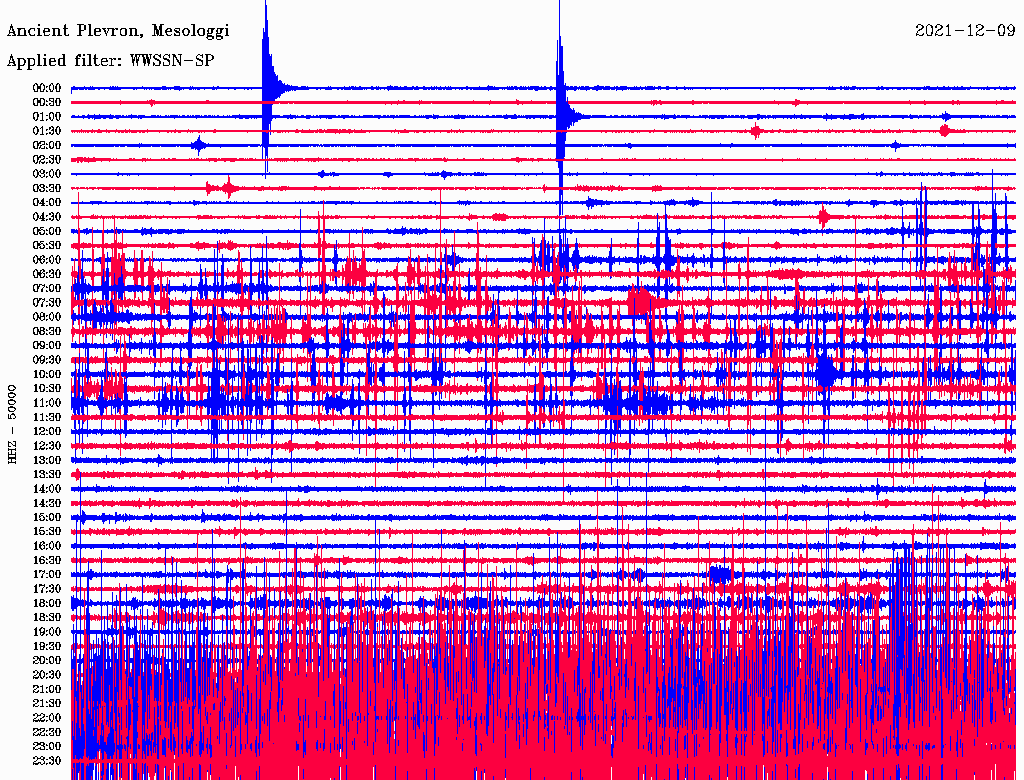Select the 02:00 time label
Viewport: 1024px width, 780px height.
[47, 146]
